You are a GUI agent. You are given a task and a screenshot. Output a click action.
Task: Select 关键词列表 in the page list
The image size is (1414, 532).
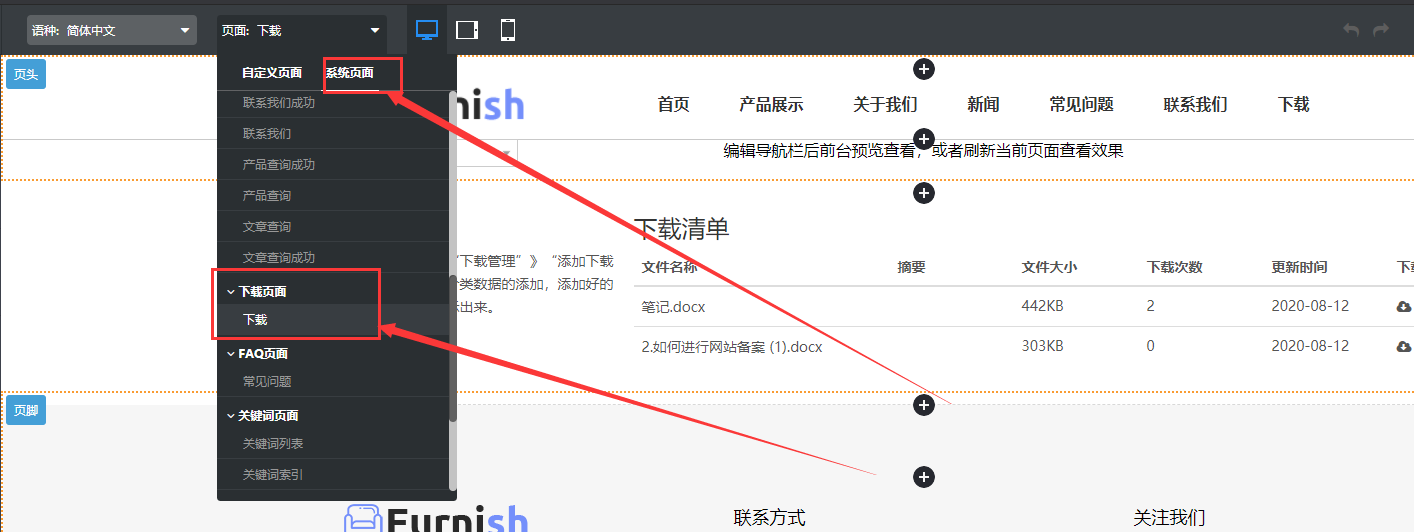[273, 444]
